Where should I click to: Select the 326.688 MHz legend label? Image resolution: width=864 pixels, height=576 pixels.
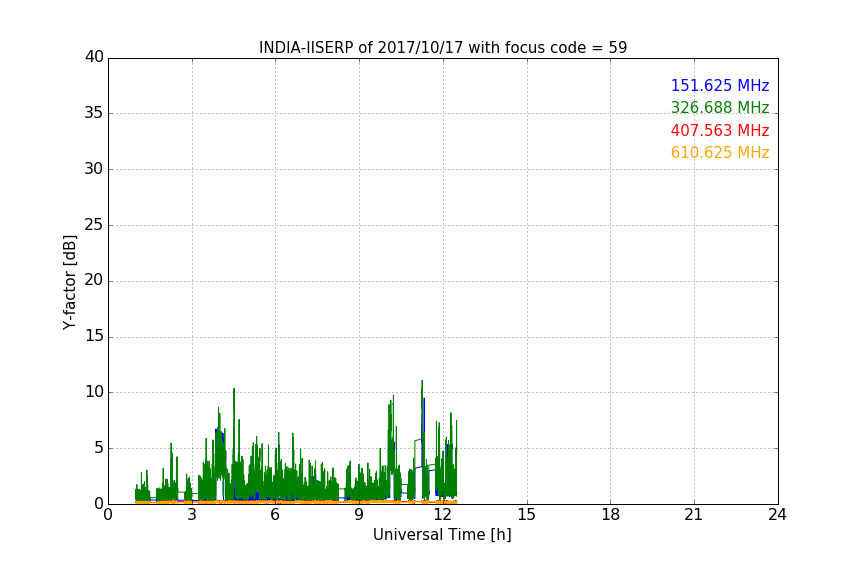pos(720,107)
